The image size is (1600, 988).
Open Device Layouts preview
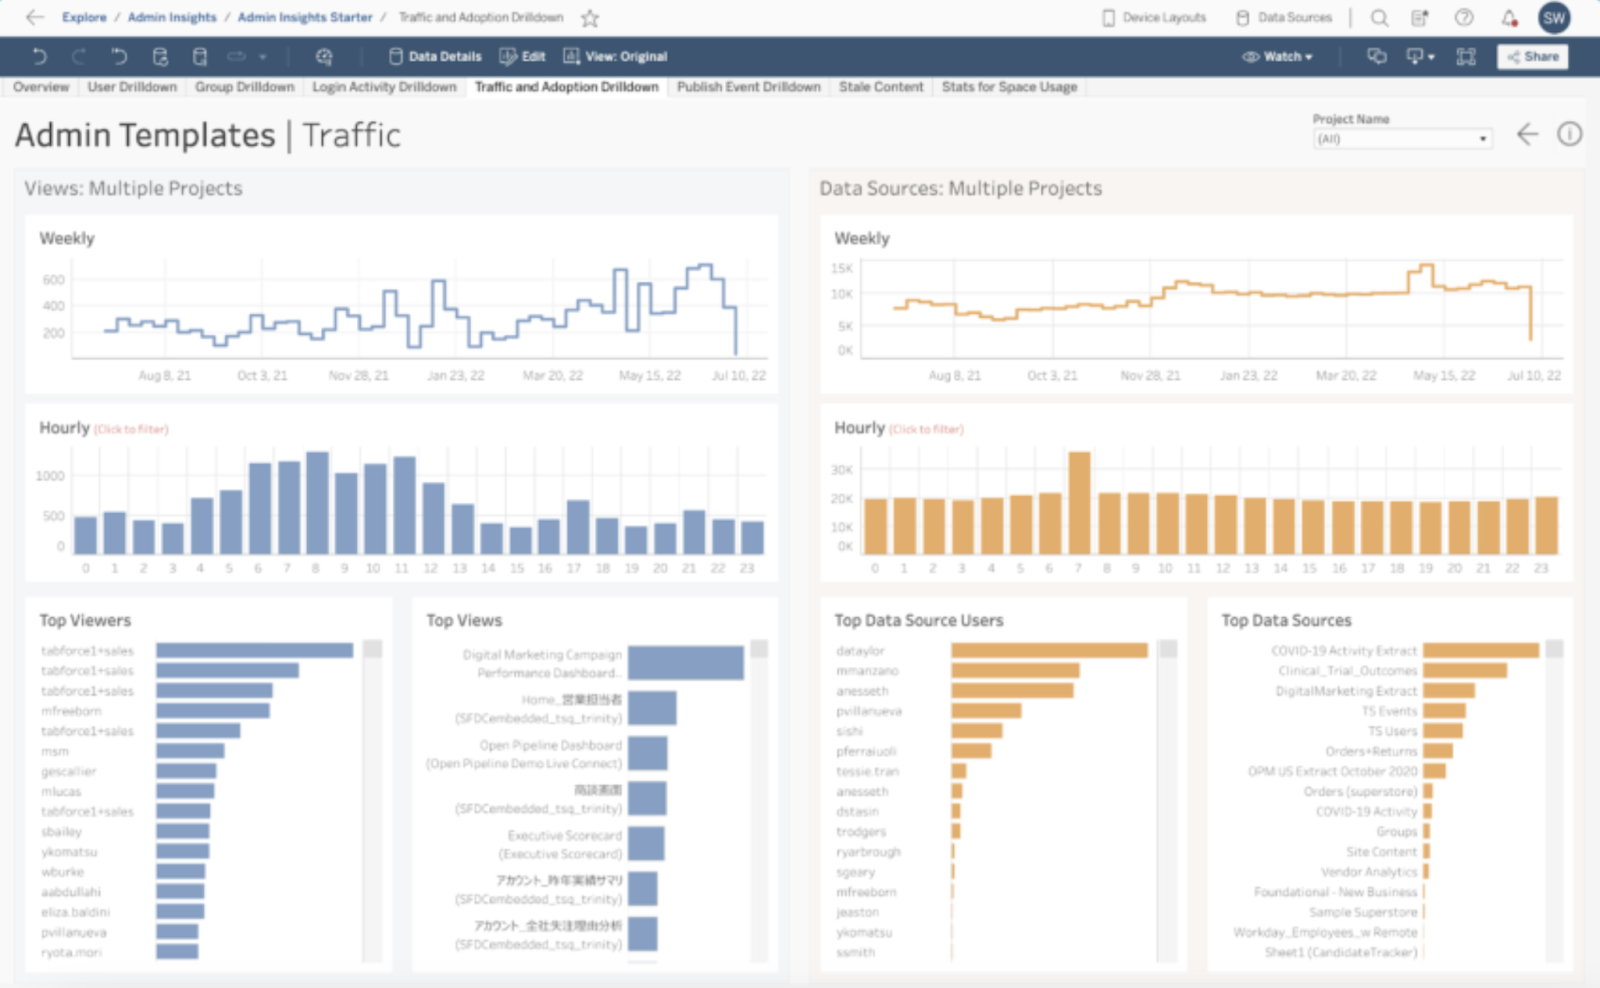coord(1153,17)
